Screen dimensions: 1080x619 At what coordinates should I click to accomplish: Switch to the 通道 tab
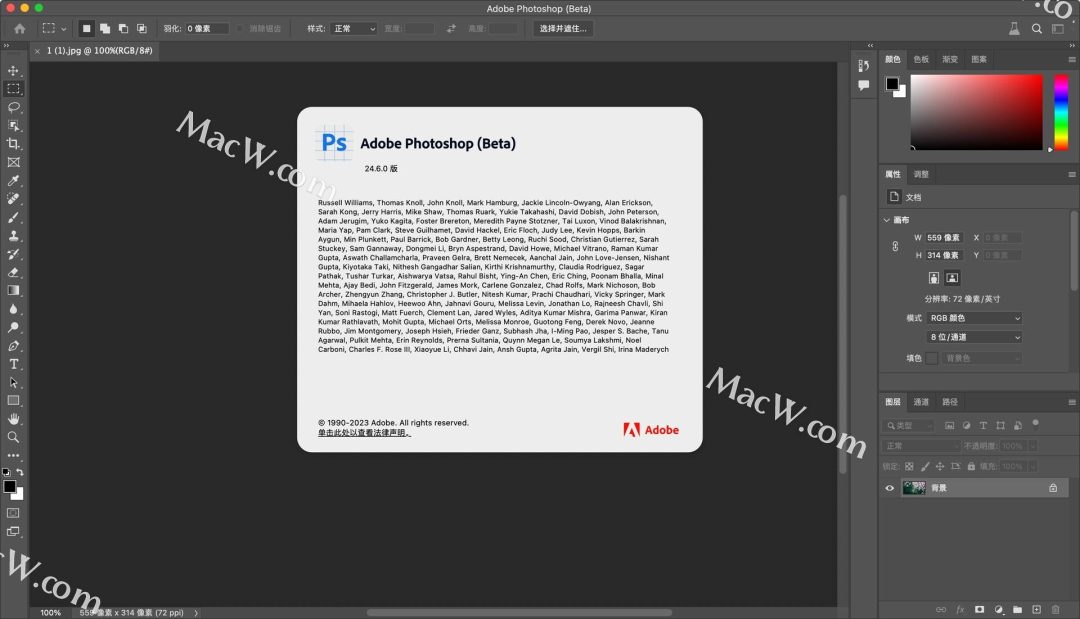(x=921, y=402)
